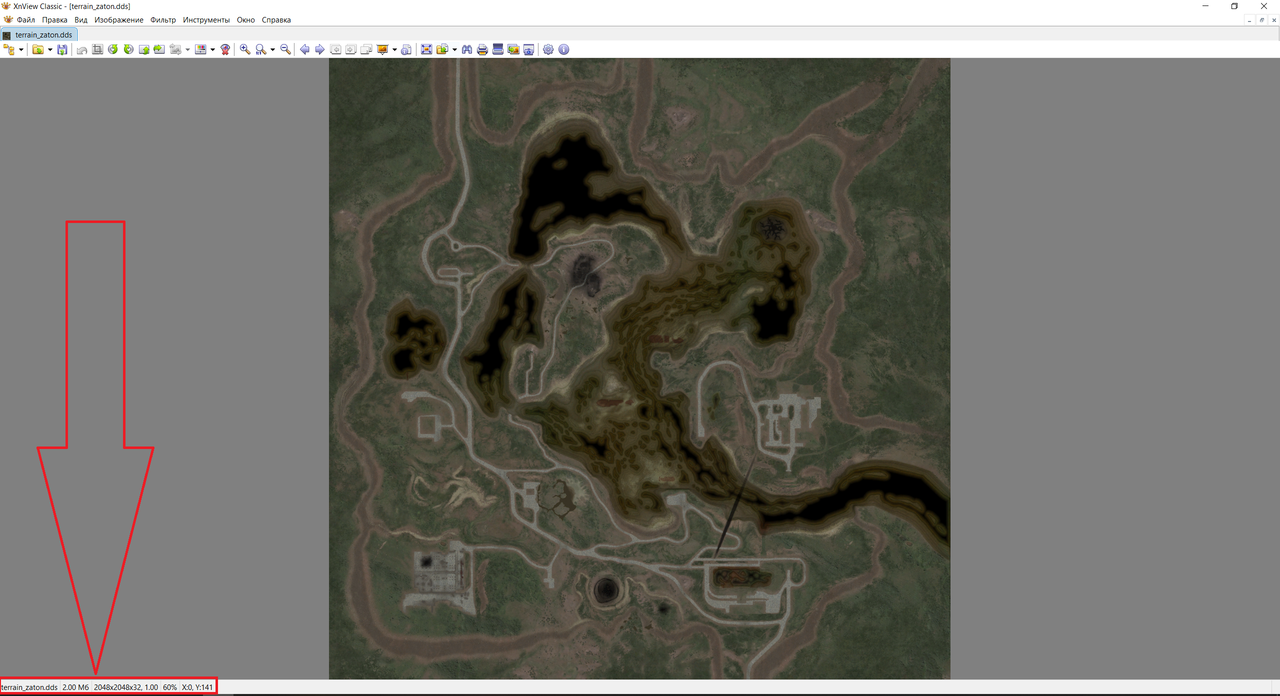1280x696 pixels.
Task: Click the Resize image toolbar icon
Action: 175,49
